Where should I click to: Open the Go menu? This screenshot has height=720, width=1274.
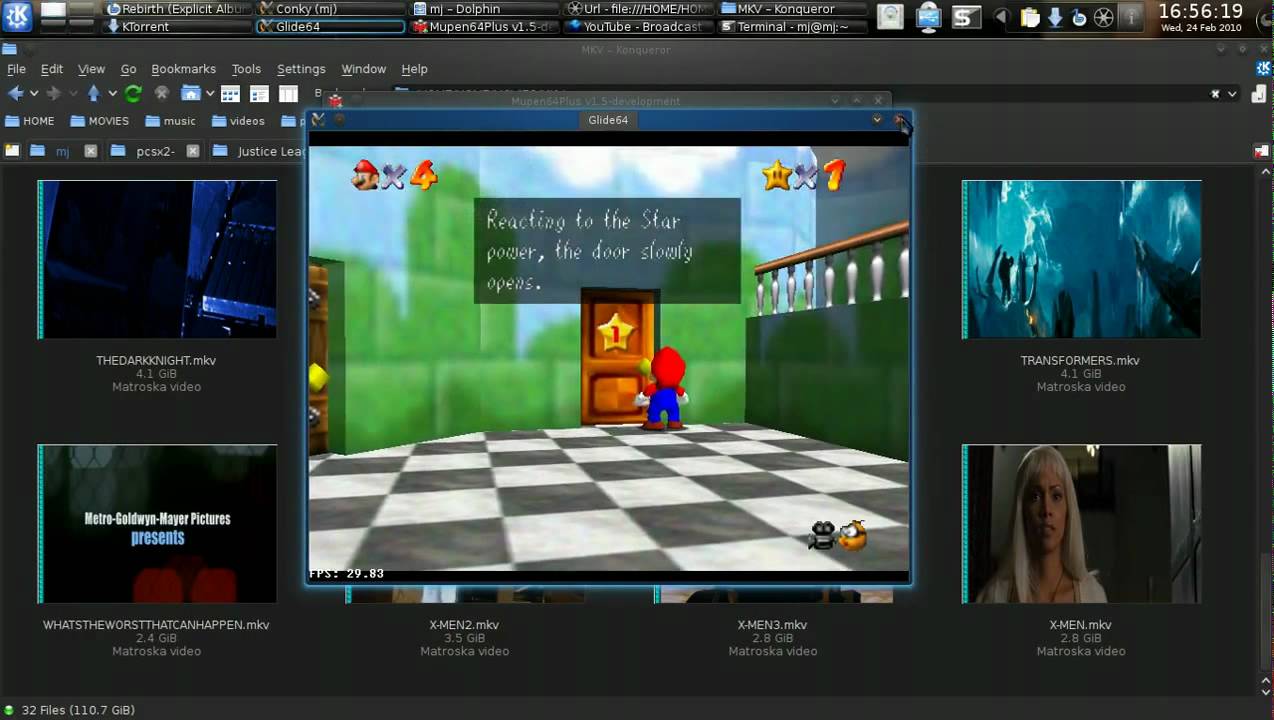coord(128,69)
